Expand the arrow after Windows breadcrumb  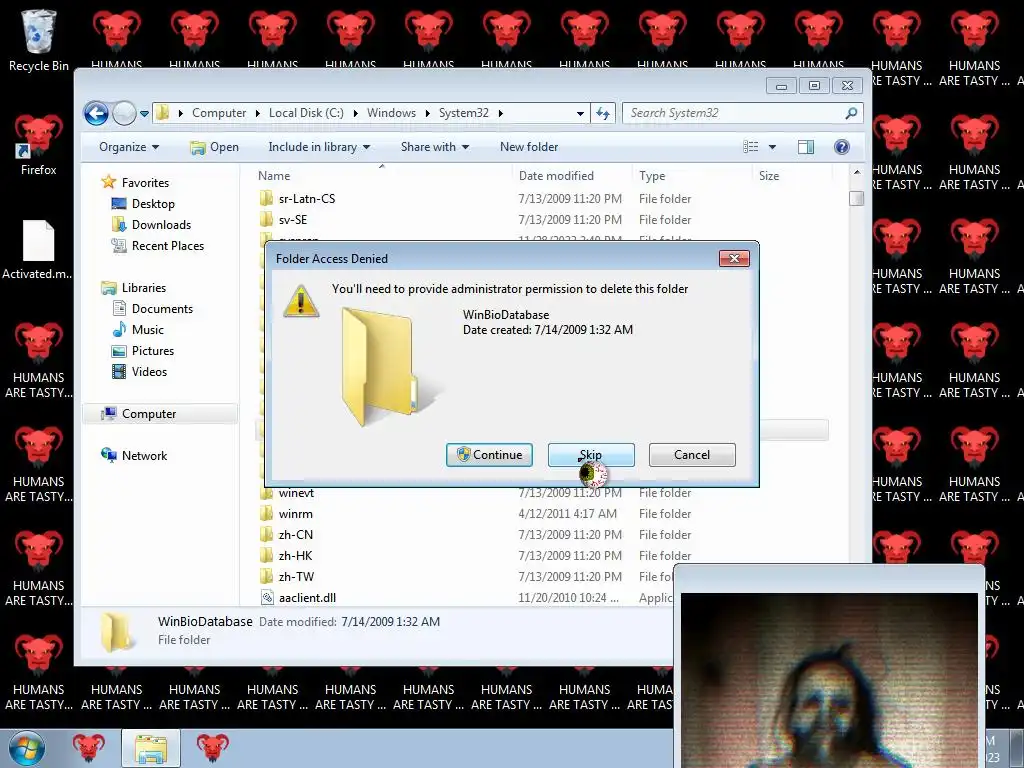[x=428, y=113]
